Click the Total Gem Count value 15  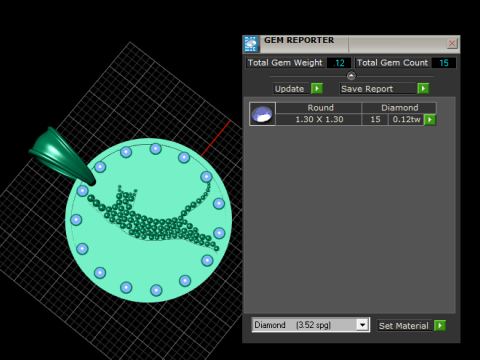pyautogui.click(x=444, y=63)
